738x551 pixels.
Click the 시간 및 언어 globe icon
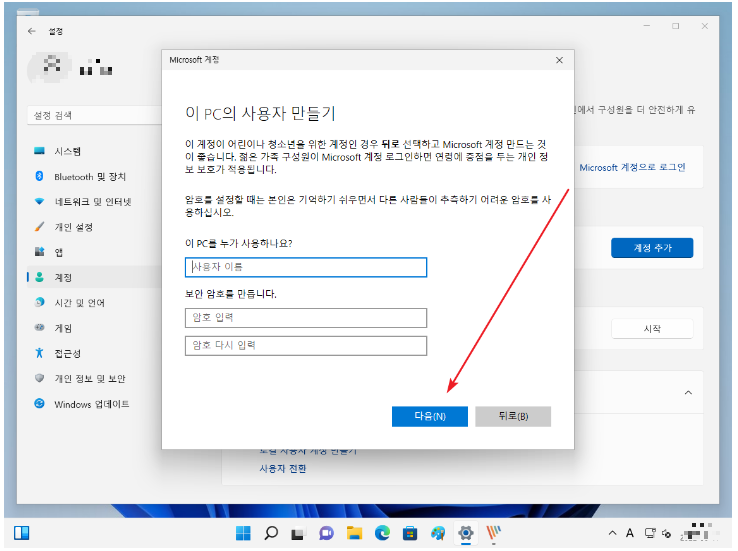coord(40,302)
